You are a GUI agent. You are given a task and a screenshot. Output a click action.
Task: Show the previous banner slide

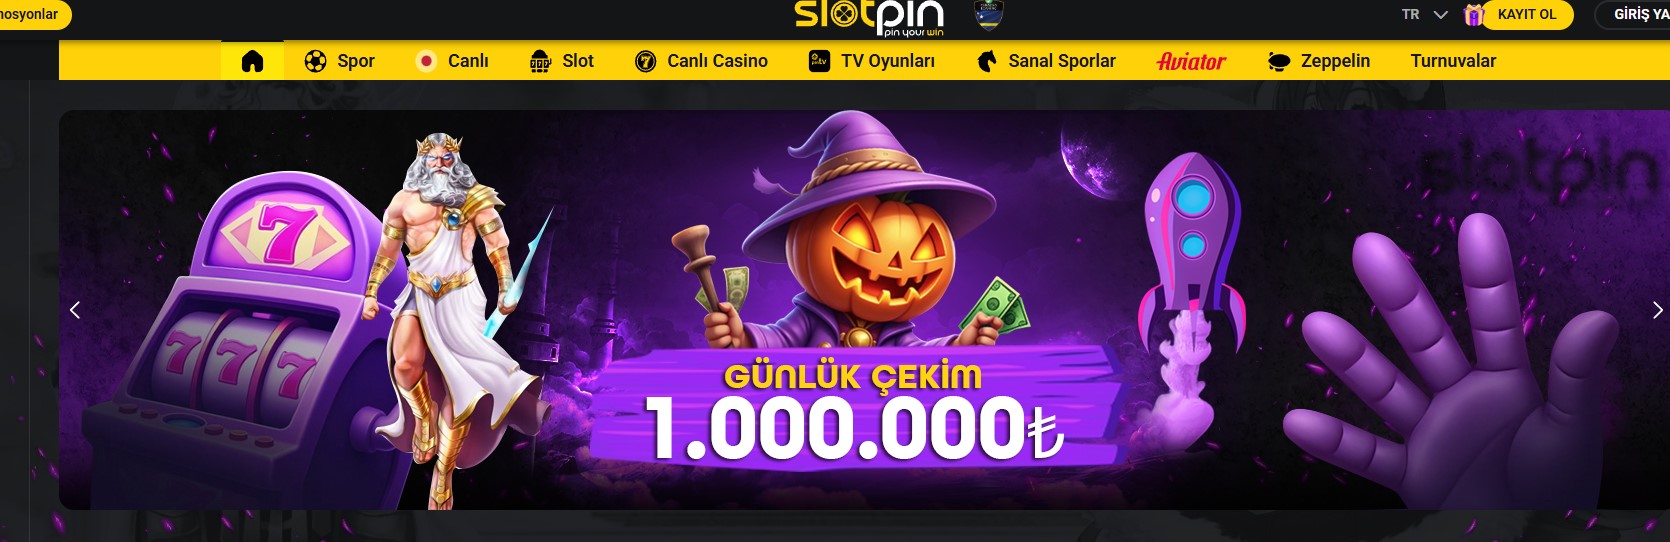(75, 310)
